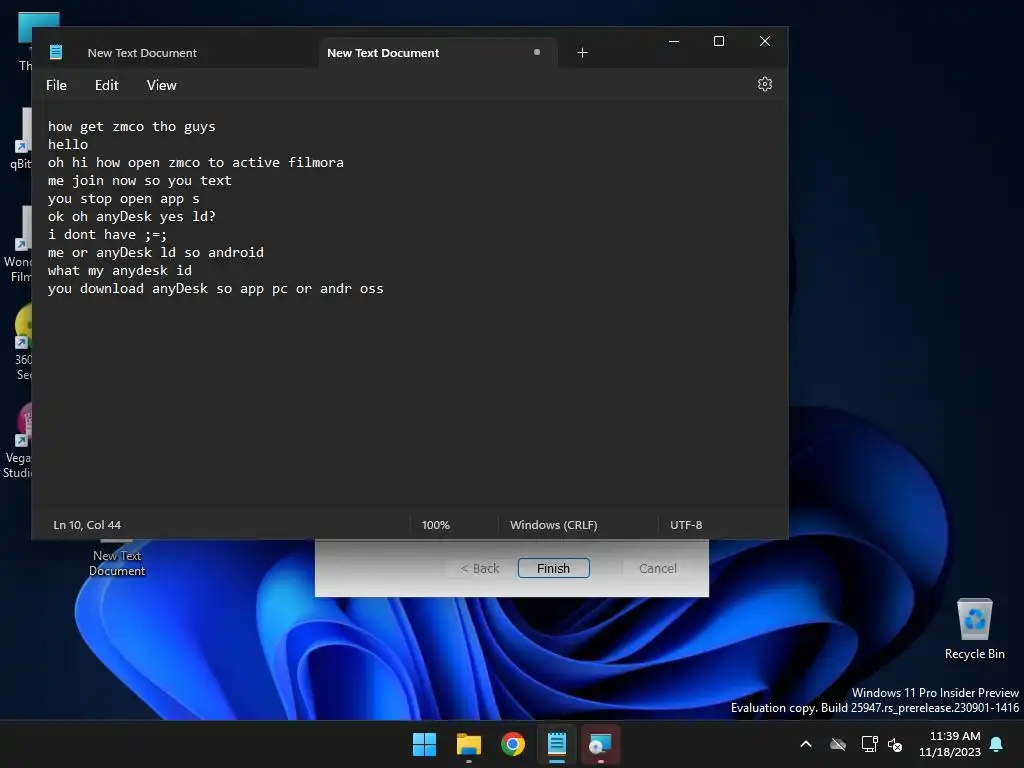Screen dimensions: 1024x768
Task: Select the Vegas Studio desktop shortcut
Action: point(17,440)
